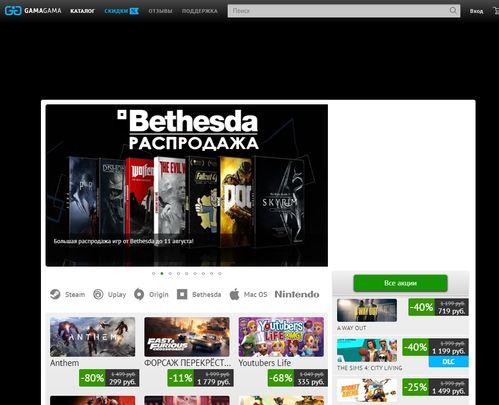Select the last carousel slide dot
Viewport: 499px width, 405px height.
pyautogui.click(x=220, y=273)
